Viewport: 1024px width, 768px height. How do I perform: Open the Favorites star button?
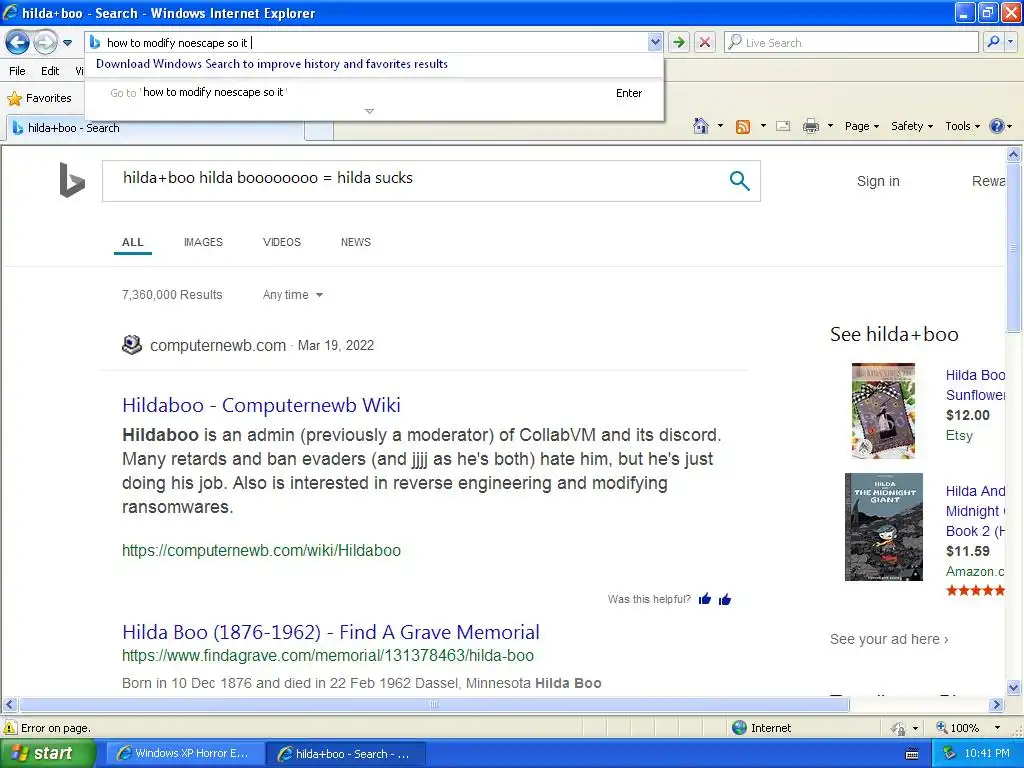coord(39,98)
